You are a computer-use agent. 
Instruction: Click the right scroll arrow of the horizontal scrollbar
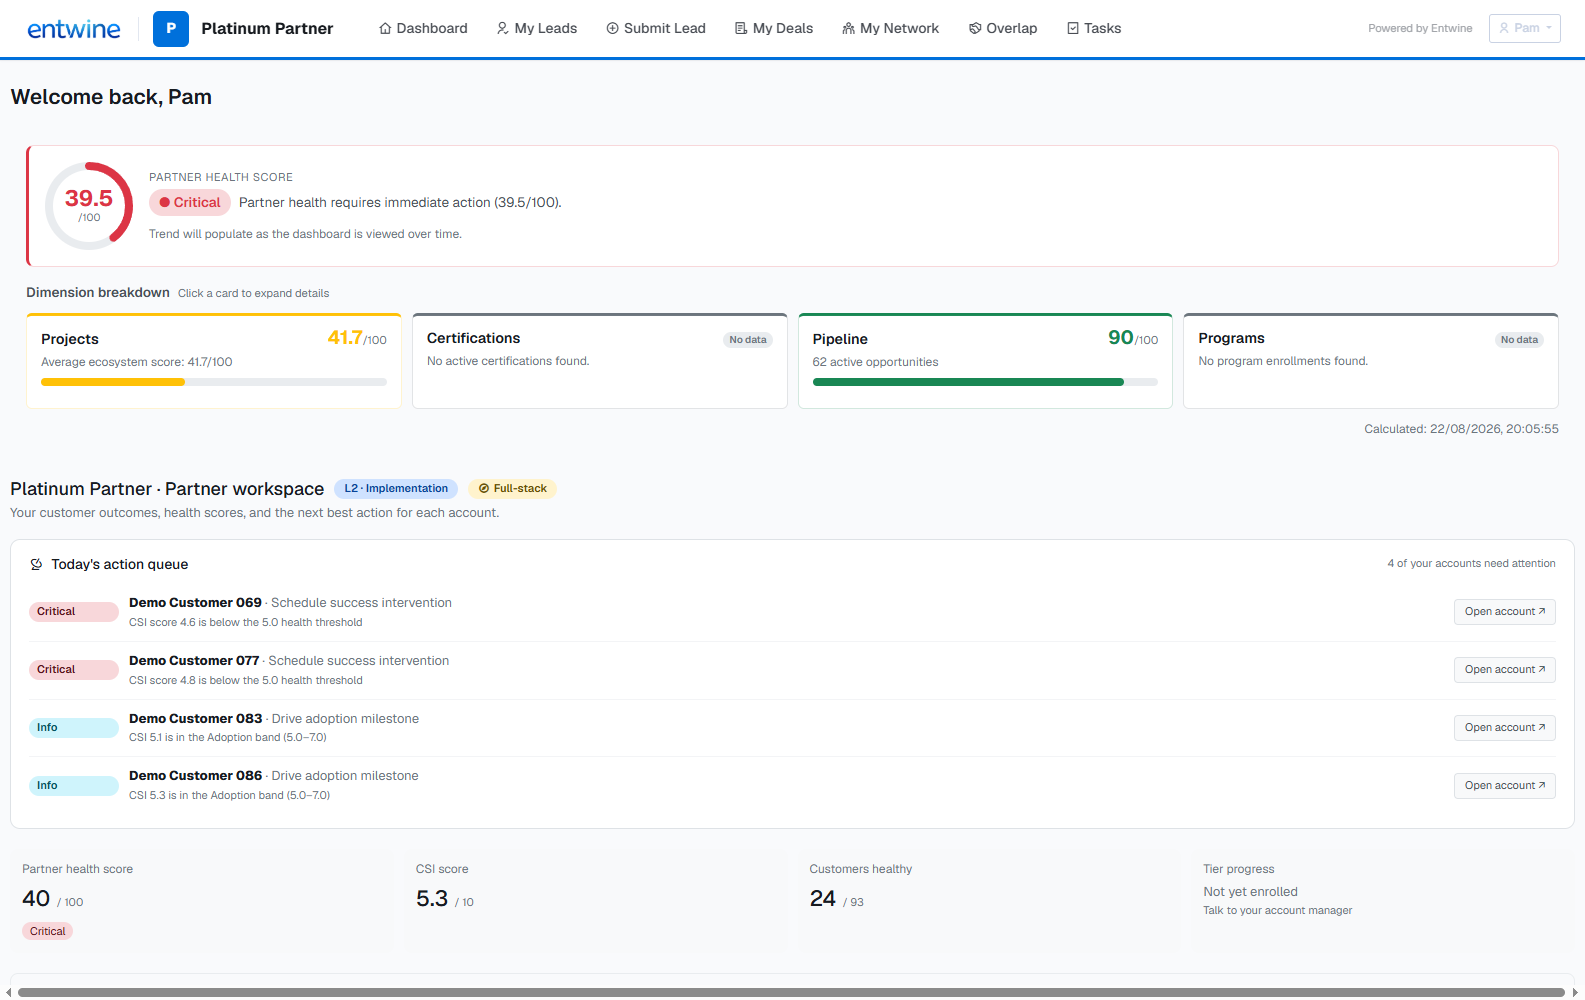(1576, 992)
